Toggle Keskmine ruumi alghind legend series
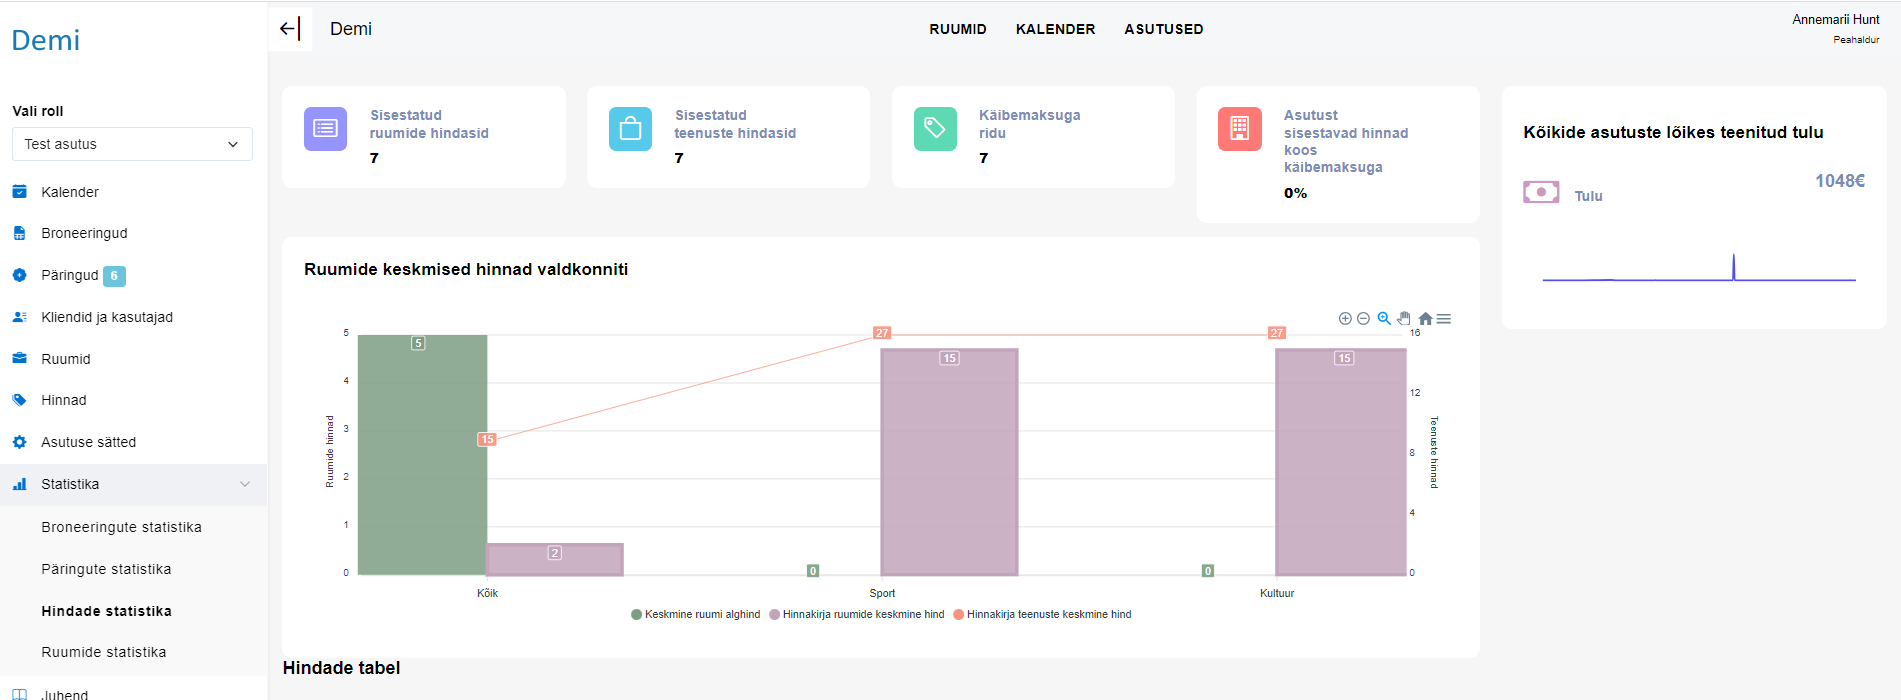Image resolution: width=1901 pixels, height=700 pixels. click(696, 615)
